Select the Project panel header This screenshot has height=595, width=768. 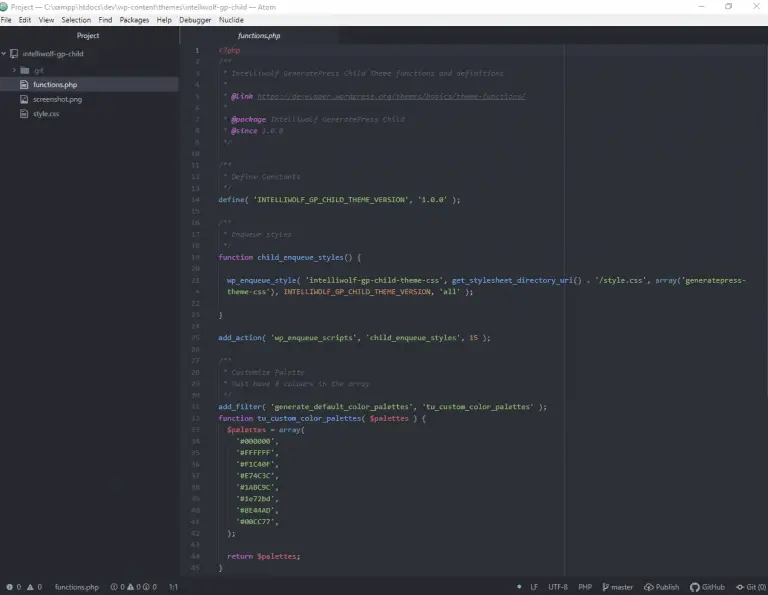(88, 36)
